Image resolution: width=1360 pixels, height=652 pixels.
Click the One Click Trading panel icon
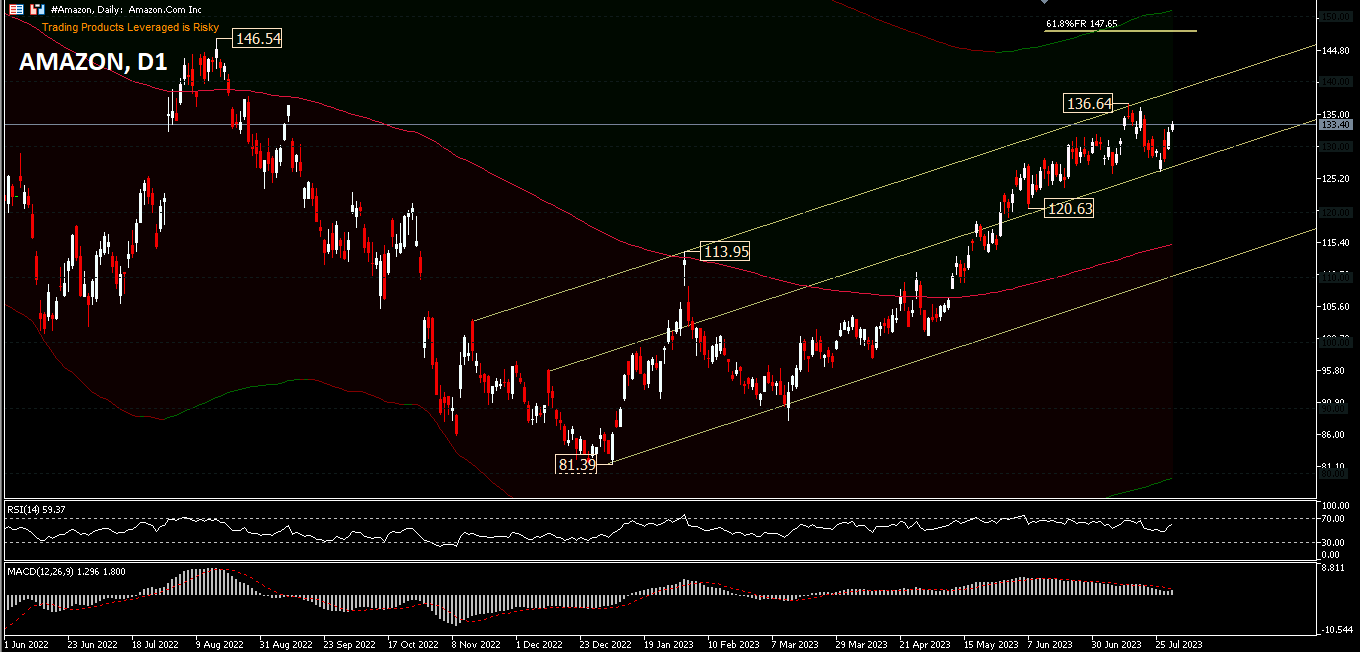tap(17, 9)
